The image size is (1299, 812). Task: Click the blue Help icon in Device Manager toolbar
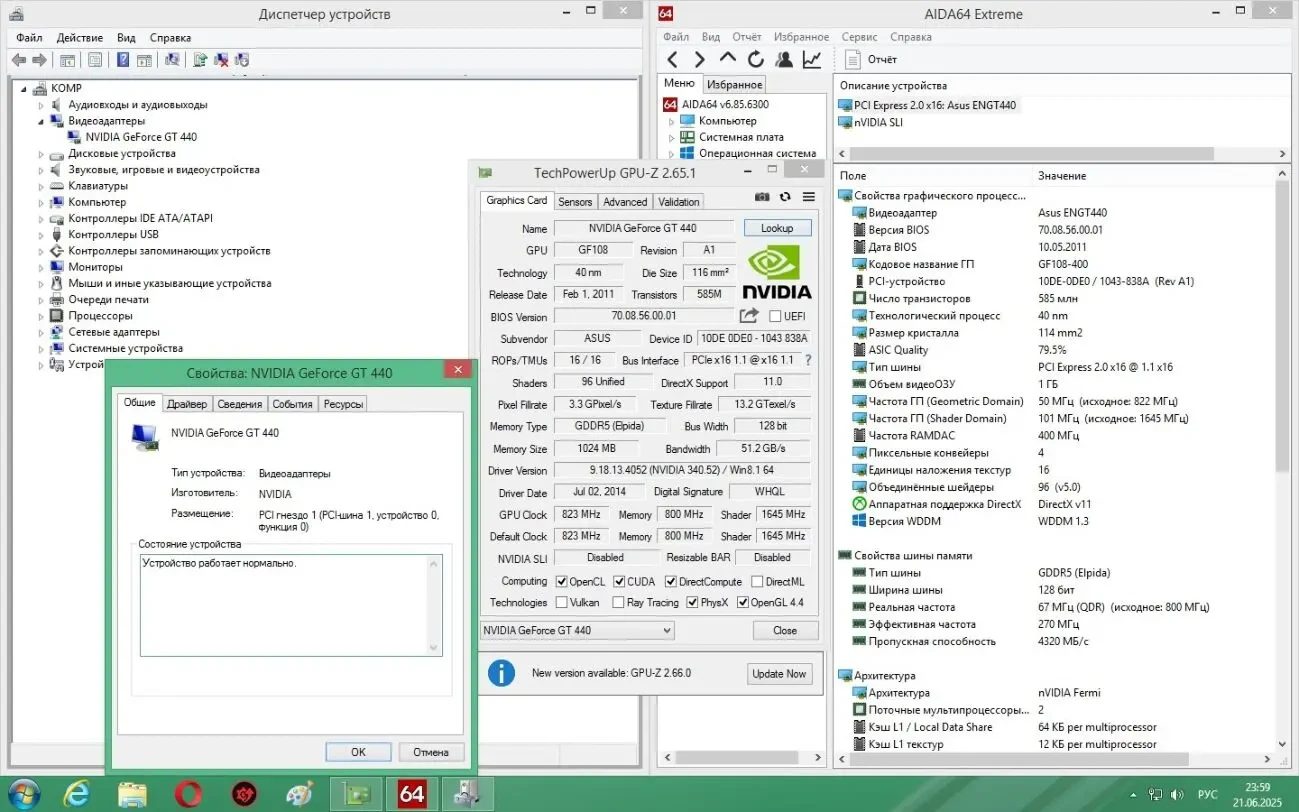point(123,60)
